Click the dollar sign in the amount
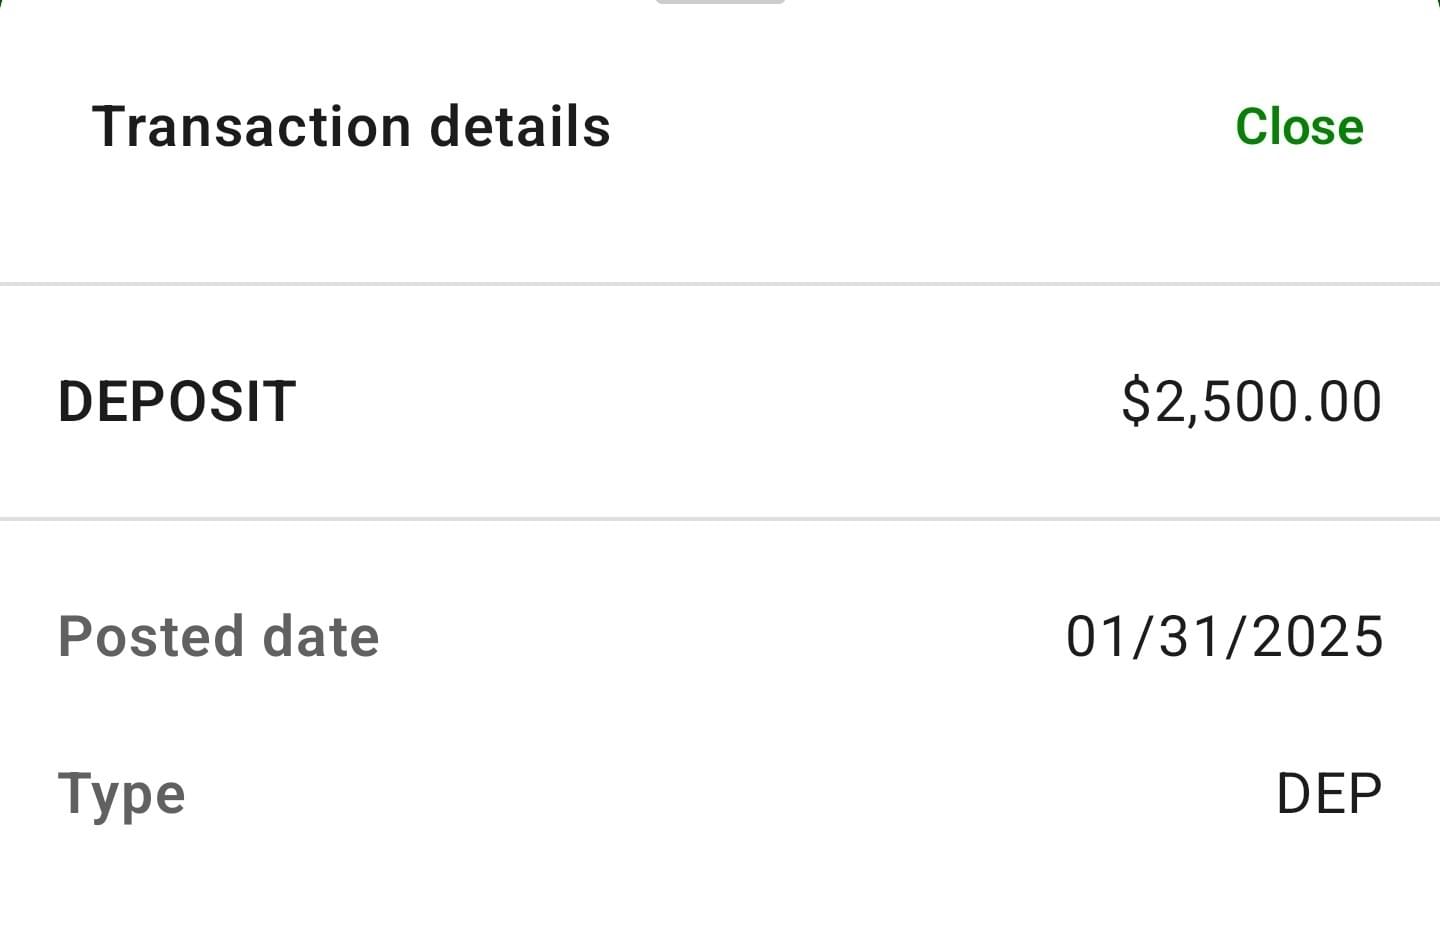The width and height of the screenshot is (1440, 938). (1137, 401)
